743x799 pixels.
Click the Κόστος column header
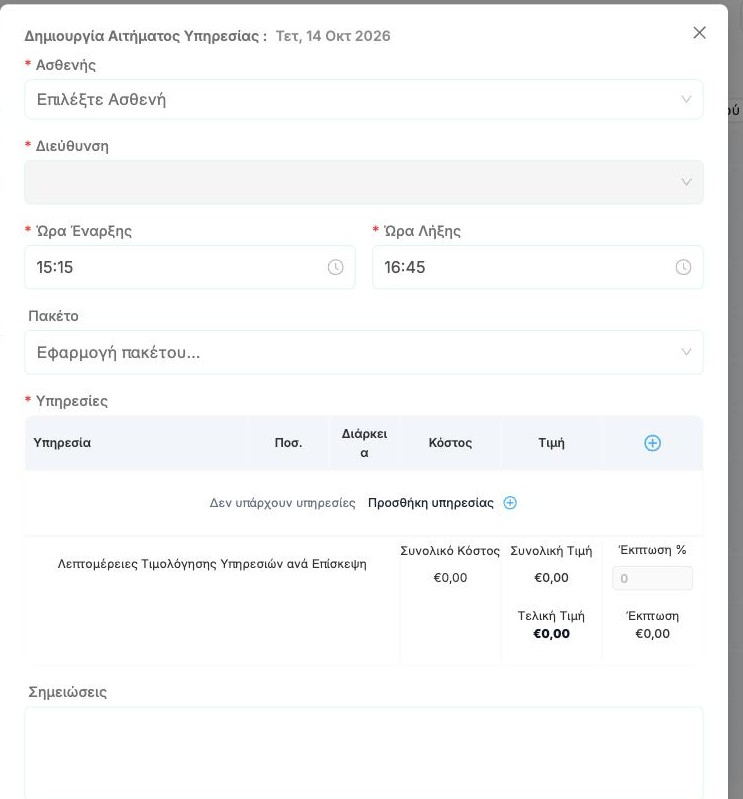click(x=450, y=443)
